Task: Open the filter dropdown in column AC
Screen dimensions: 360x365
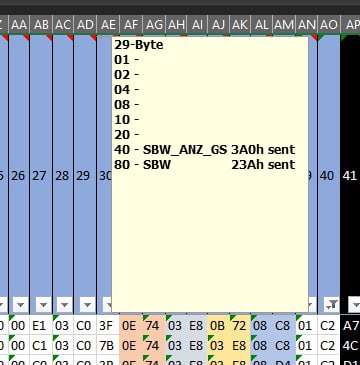Action: pyautogui.click(x=65, y=305)
